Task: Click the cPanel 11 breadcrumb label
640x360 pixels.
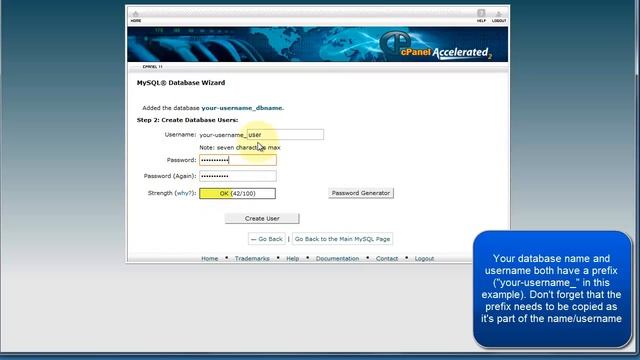Action: pyautogui.click(x=152, y=67)
